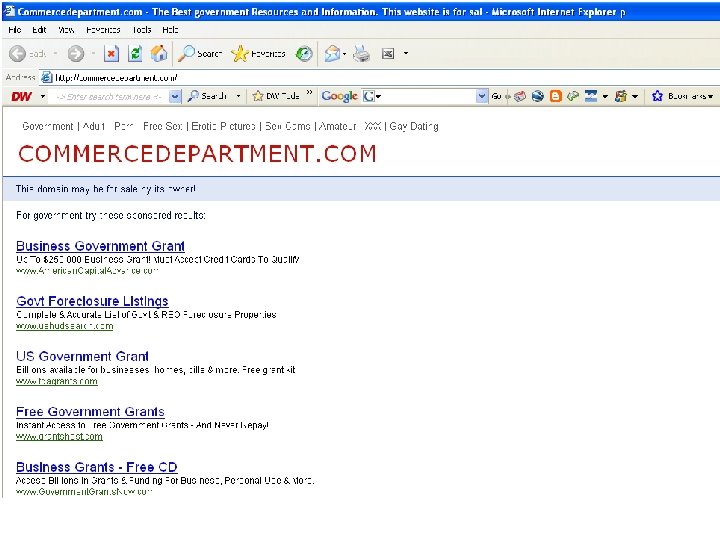Viewport: 720px width, 540px height.
Task: Open the US Government Grant link
Action: [x=82, y=356]
